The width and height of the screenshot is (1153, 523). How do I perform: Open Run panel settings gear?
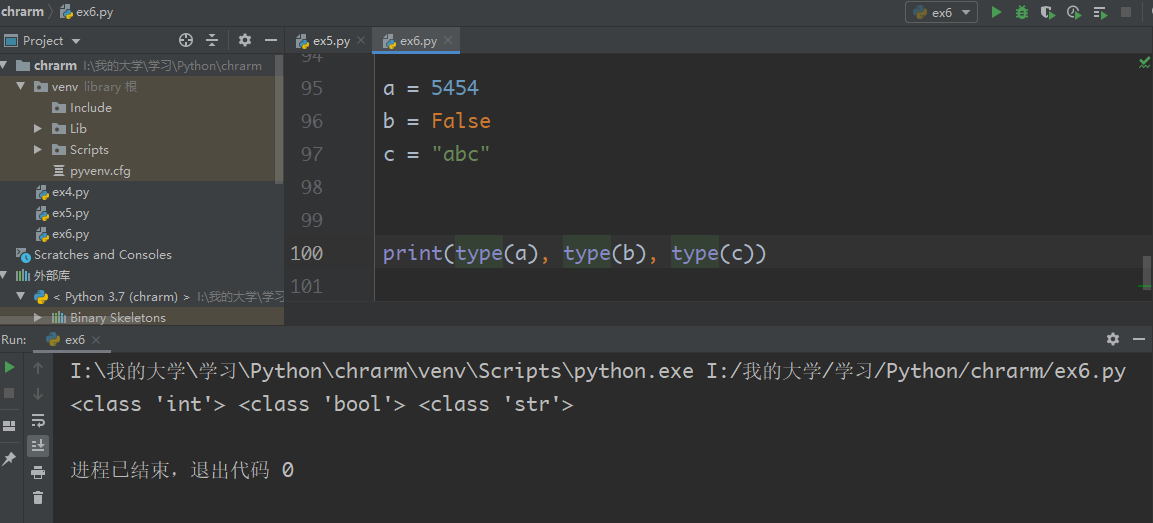(x=1113, y=339)
